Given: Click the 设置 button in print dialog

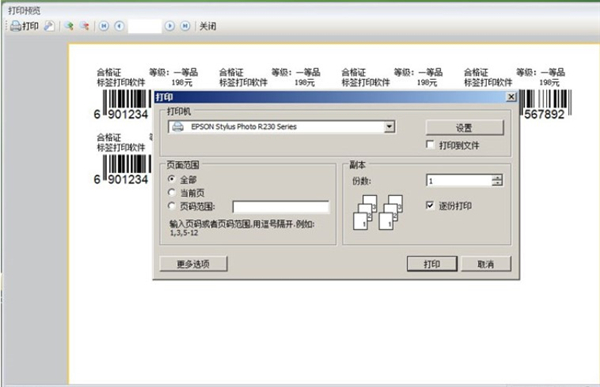Looking at the screenshot, I should click(x=465, y=128).
